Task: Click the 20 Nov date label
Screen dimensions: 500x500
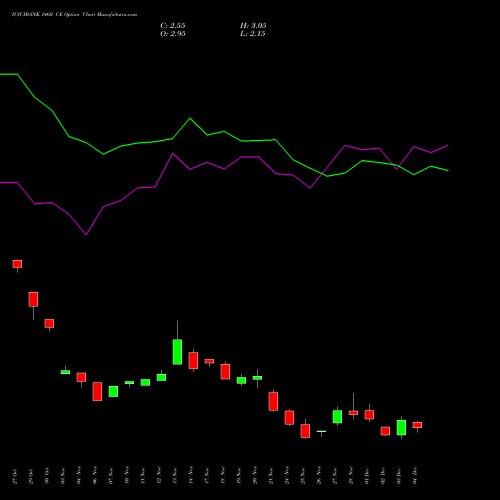Action: coord(255,475)
